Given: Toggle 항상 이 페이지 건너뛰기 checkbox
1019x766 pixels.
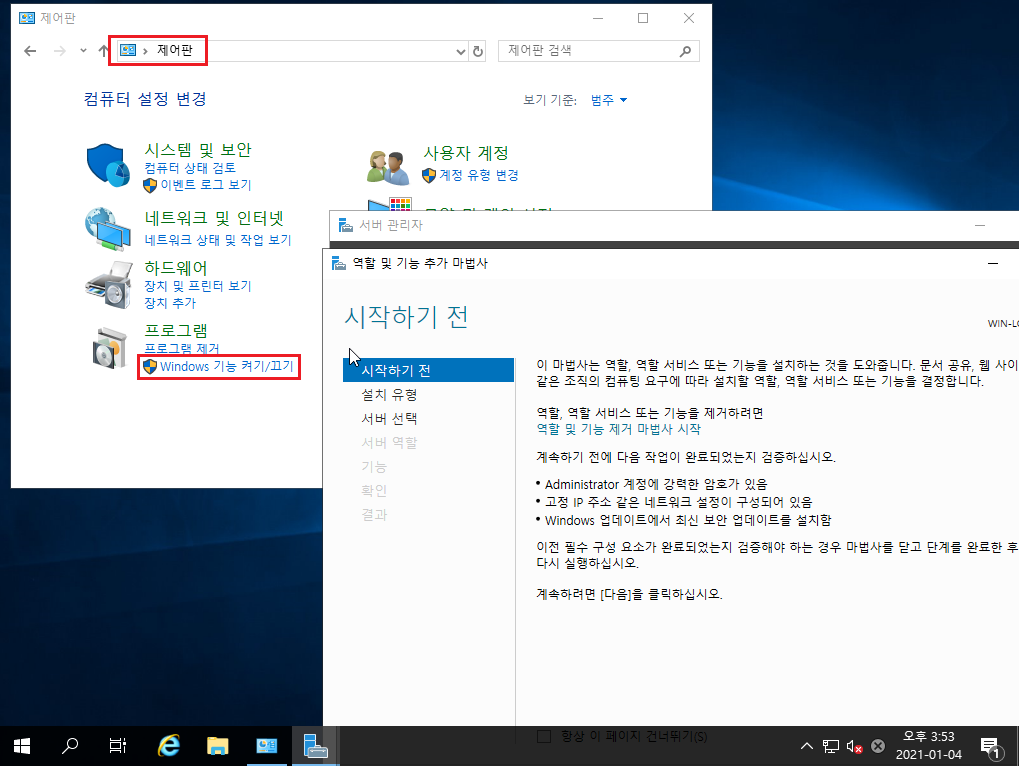Looking at the screenshot, I should (544, 736).
